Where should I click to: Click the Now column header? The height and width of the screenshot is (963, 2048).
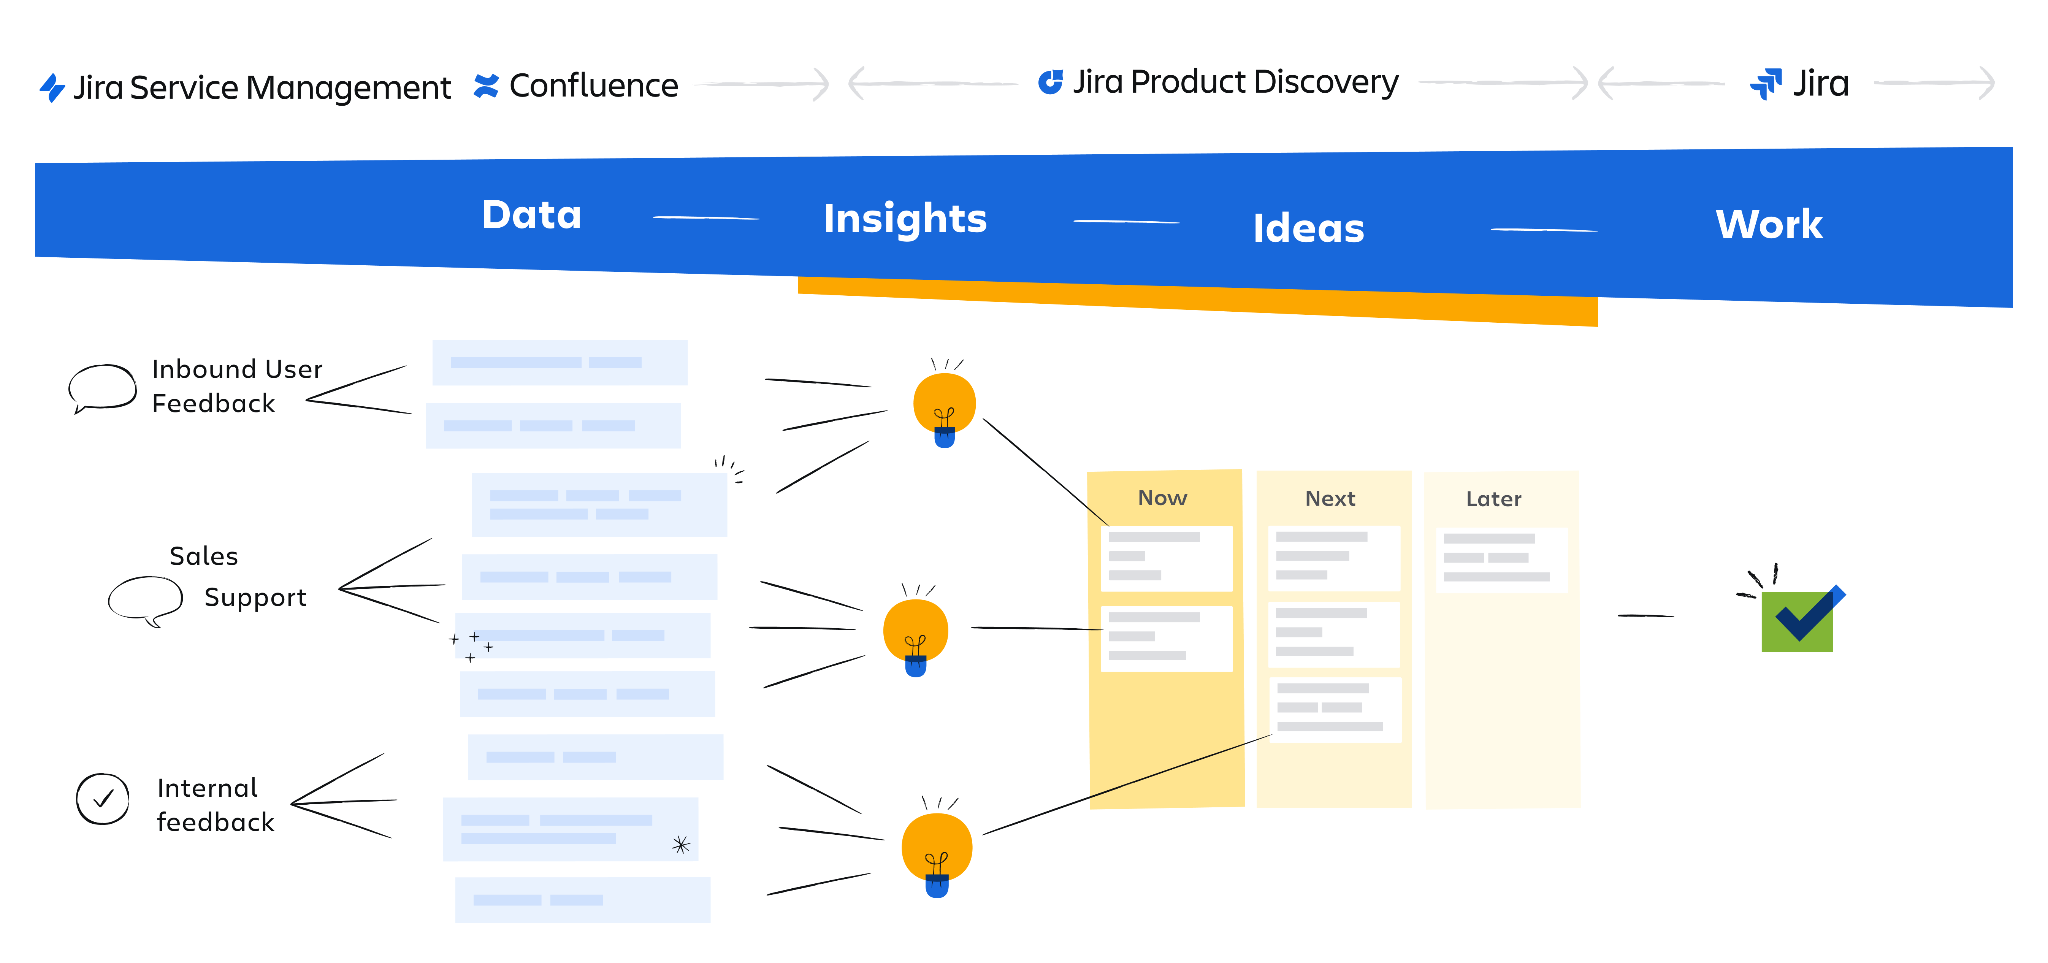[x=1162, y=498]
